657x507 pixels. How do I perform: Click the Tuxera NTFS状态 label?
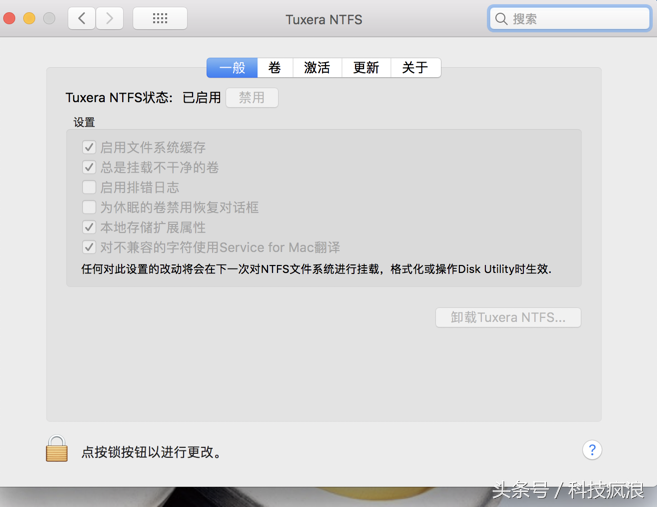coord(119,98)
